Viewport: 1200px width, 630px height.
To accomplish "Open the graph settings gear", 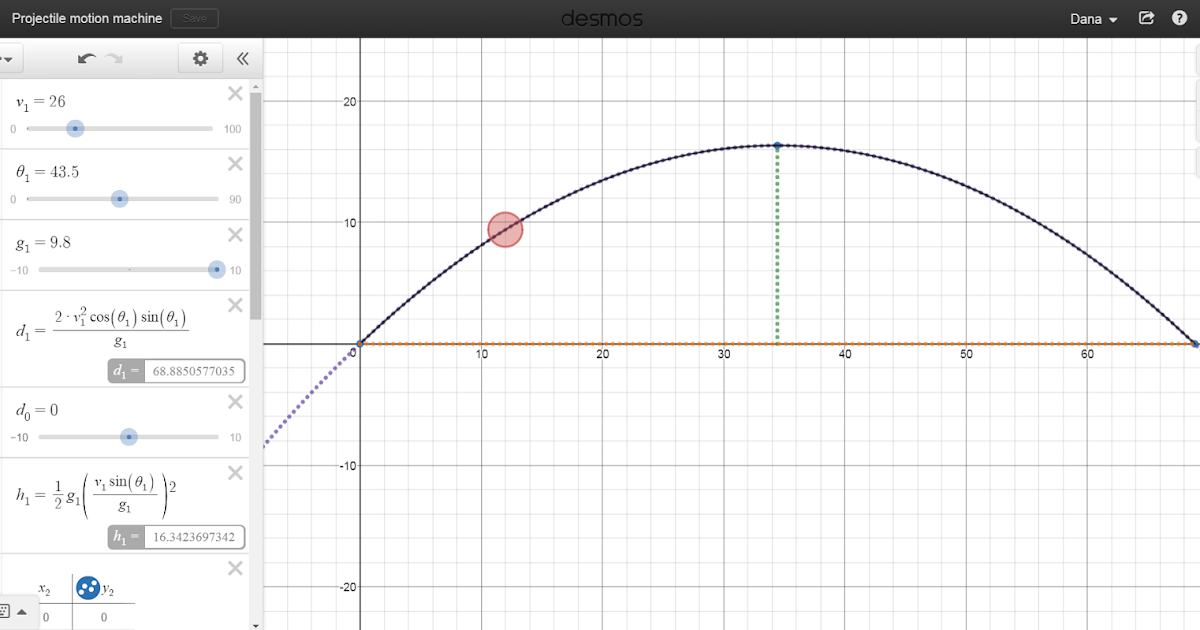I will pos(200,58).
